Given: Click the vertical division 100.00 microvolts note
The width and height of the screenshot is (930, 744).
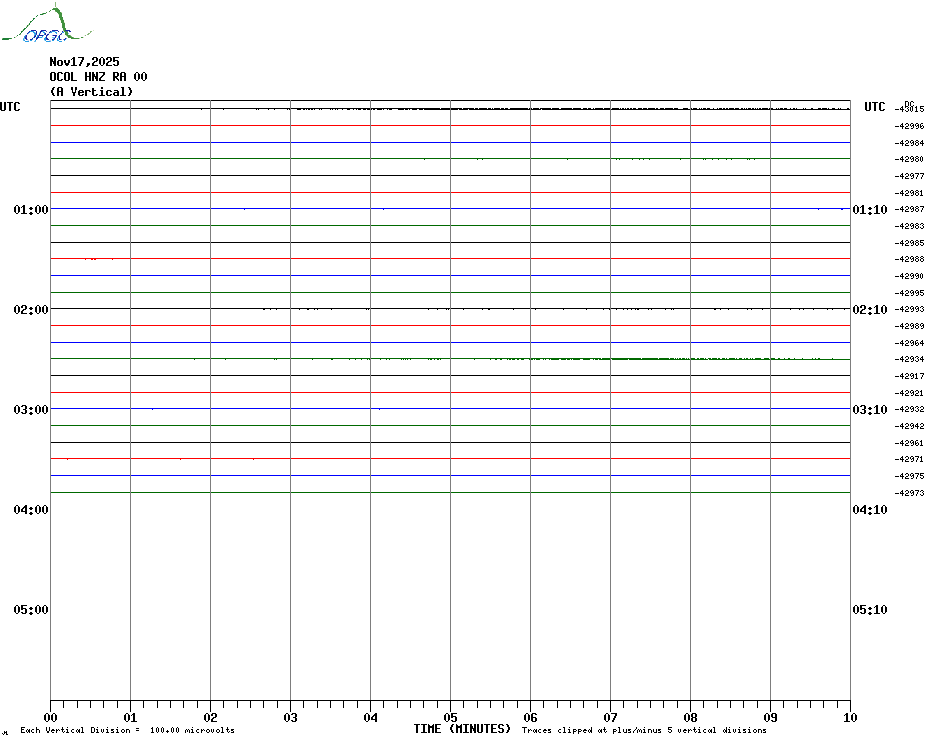Looking at the screenshot, I should pyautogui.click(x=127, y=731).
